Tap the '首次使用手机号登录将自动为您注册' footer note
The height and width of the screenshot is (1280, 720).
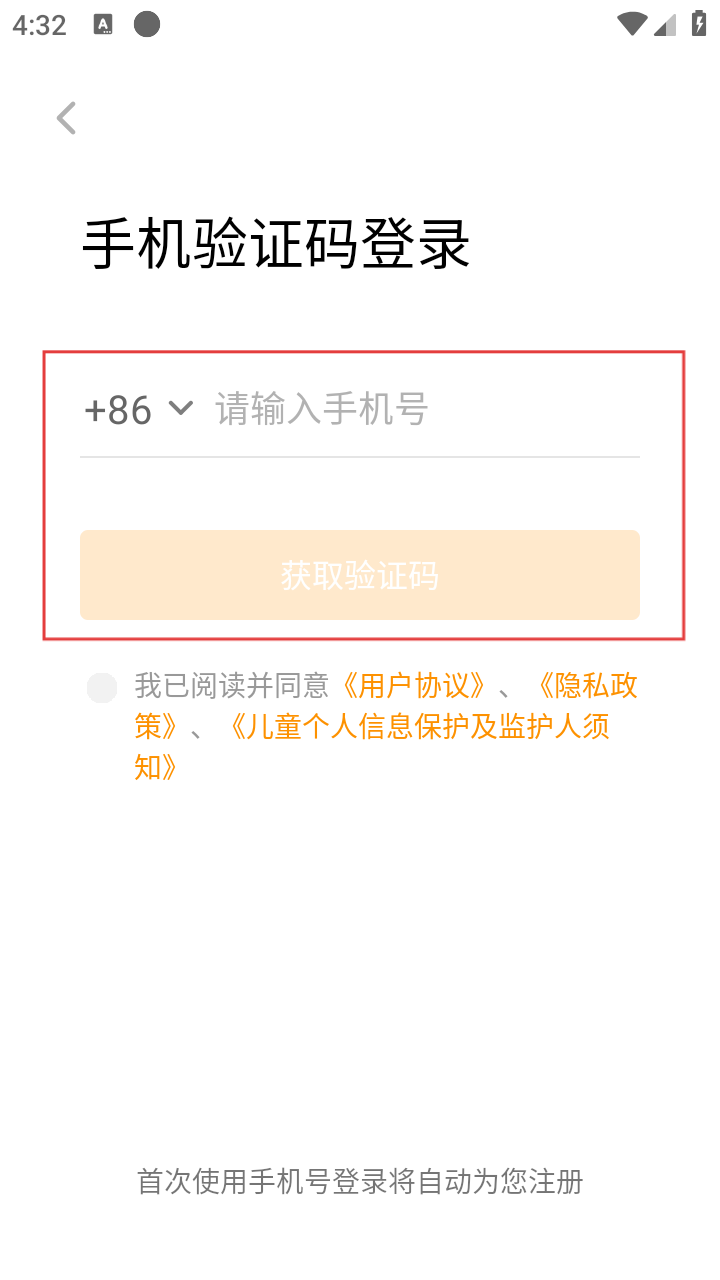click(x=360, y=1182)
